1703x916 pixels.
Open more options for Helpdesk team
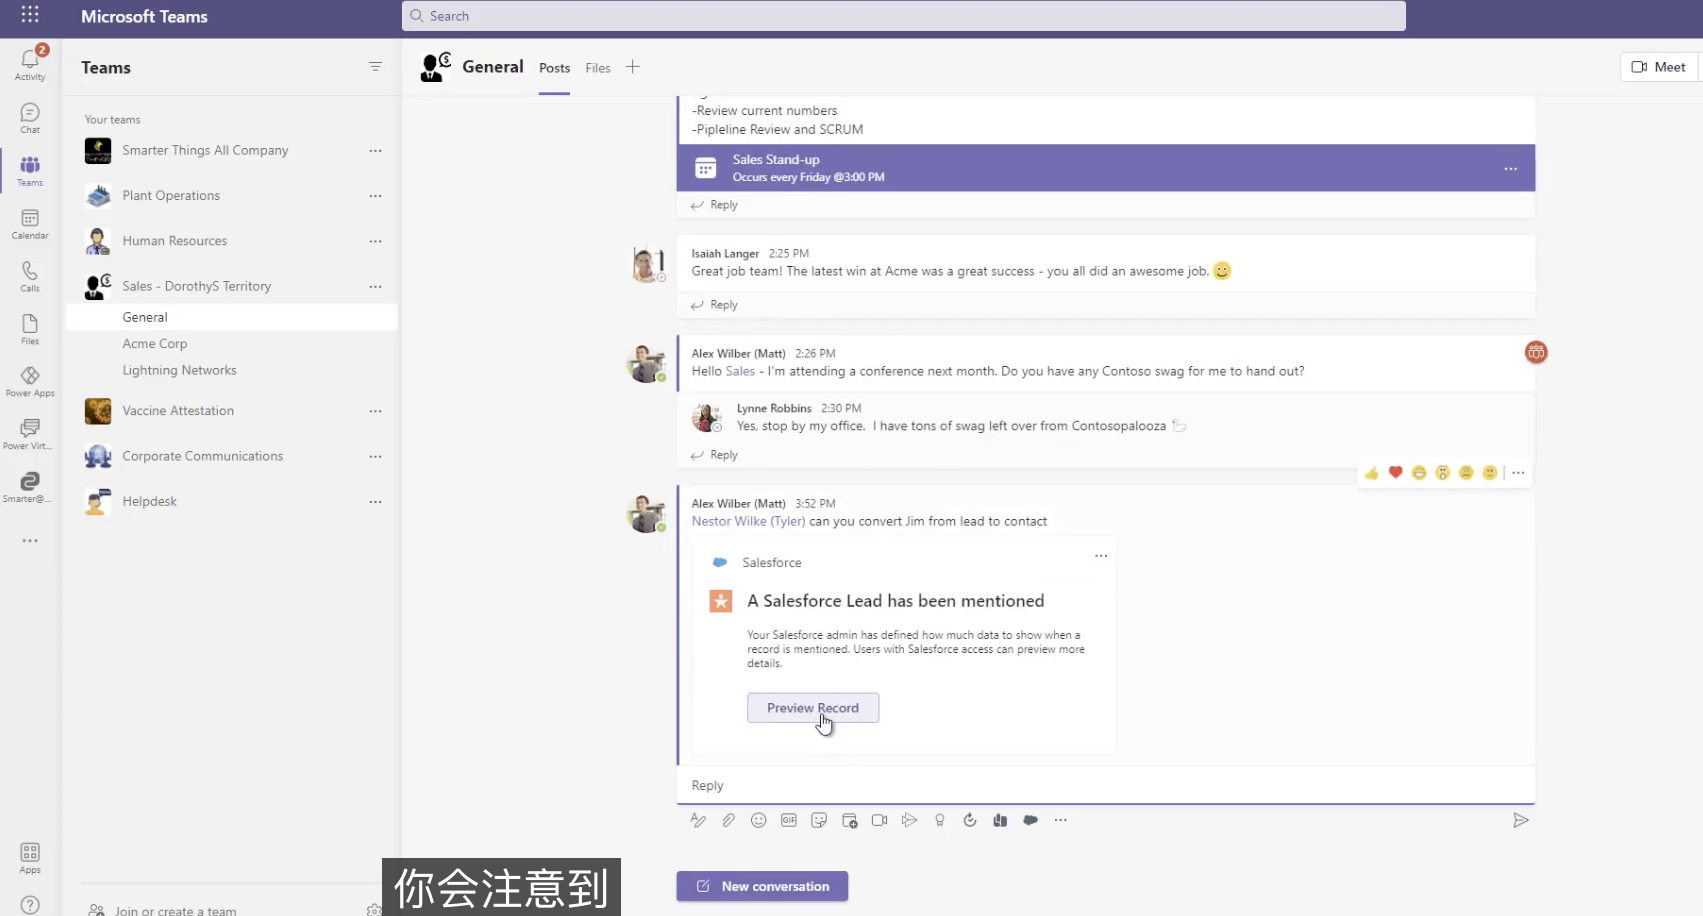click(375, 501)
